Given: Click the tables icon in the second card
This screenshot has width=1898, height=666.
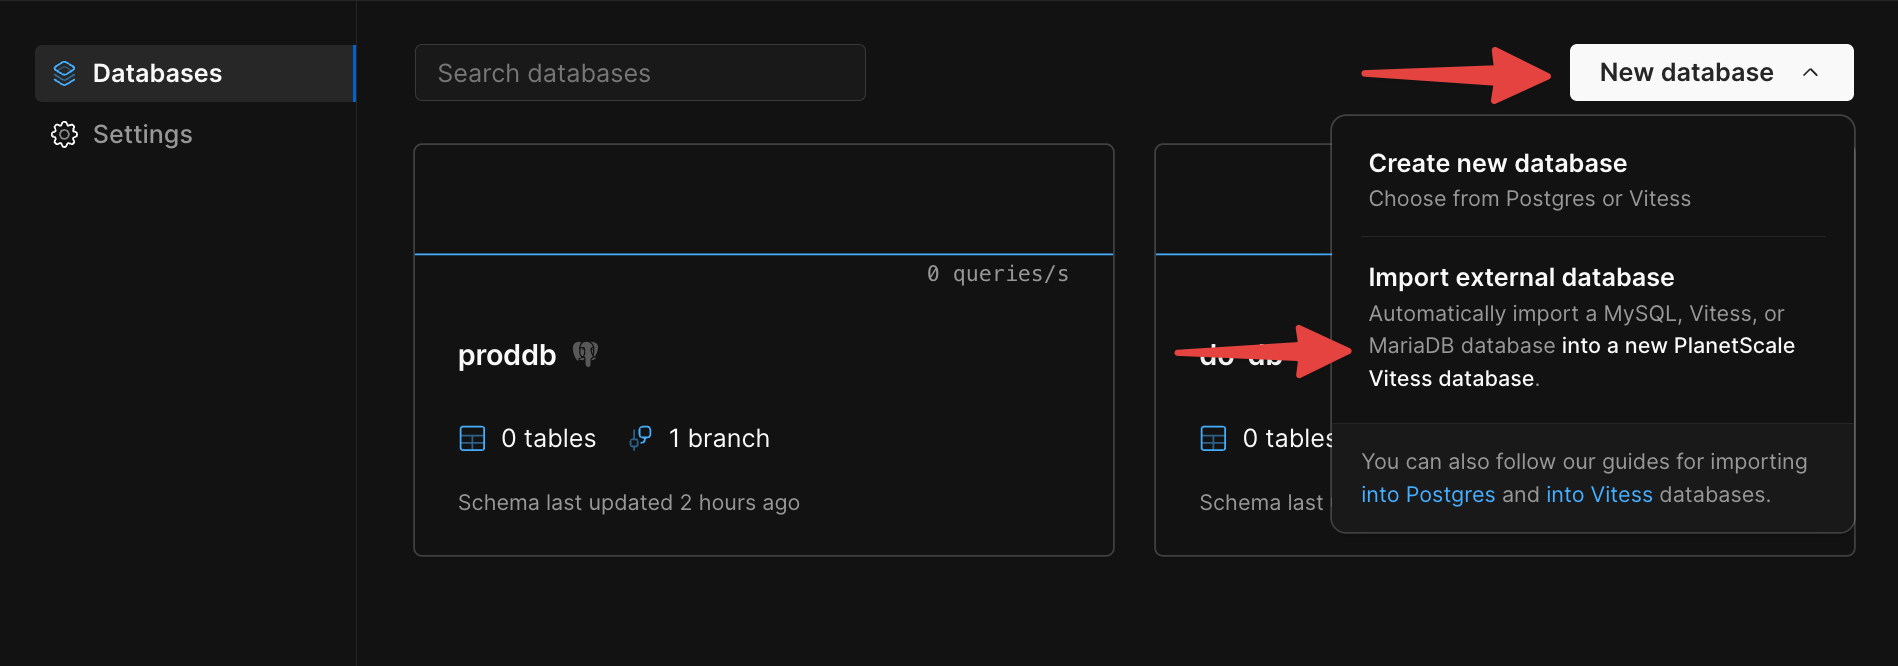Looking at the screenshot, I should 1213,439.
